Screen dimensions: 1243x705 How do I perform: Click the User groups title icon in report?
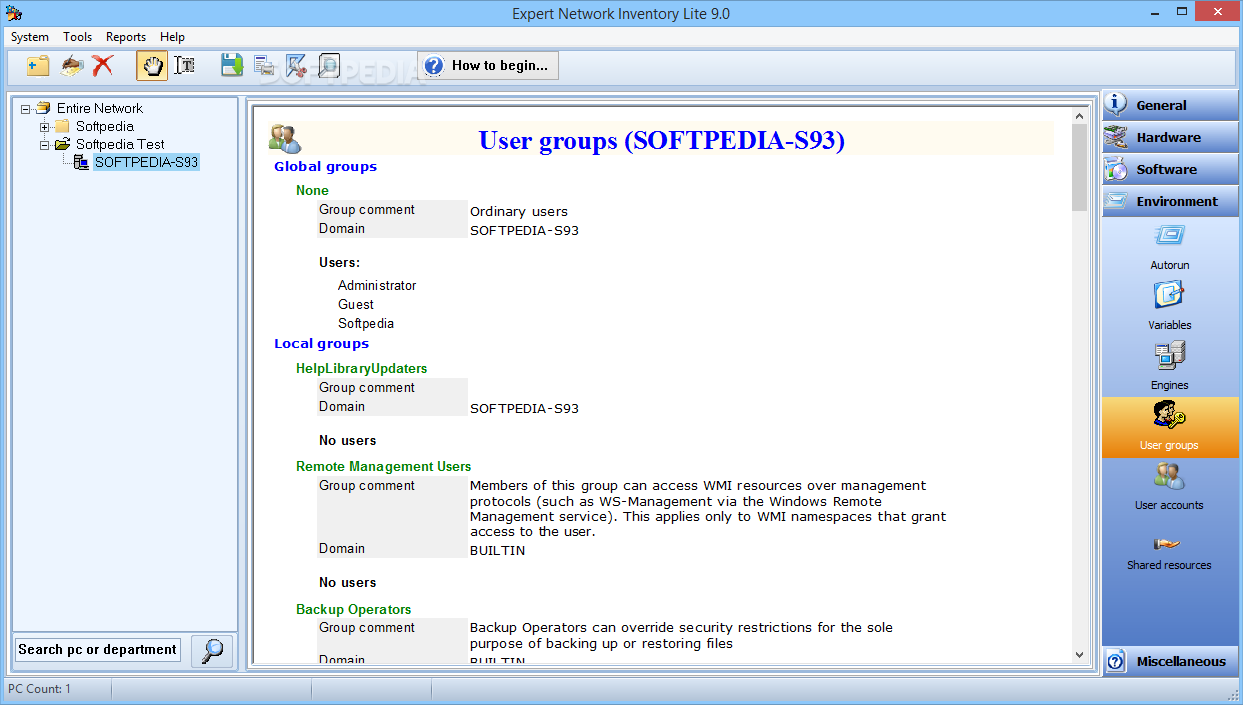284,139
